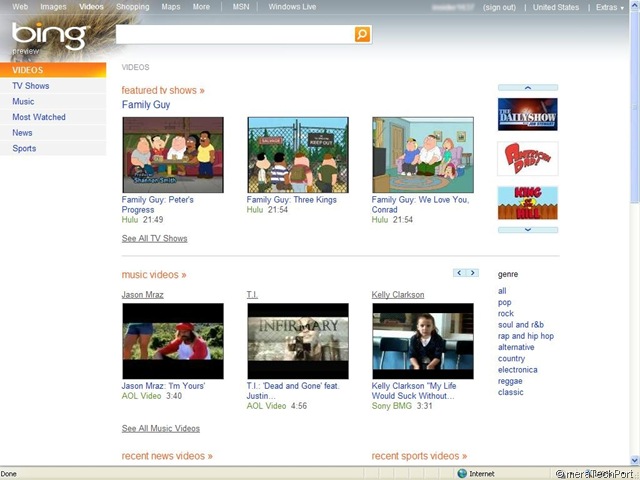Image resolution: width=640 pixels, height=480 pixels.
Task: Go to Maps in the top navigation
Action: [171, 7]
